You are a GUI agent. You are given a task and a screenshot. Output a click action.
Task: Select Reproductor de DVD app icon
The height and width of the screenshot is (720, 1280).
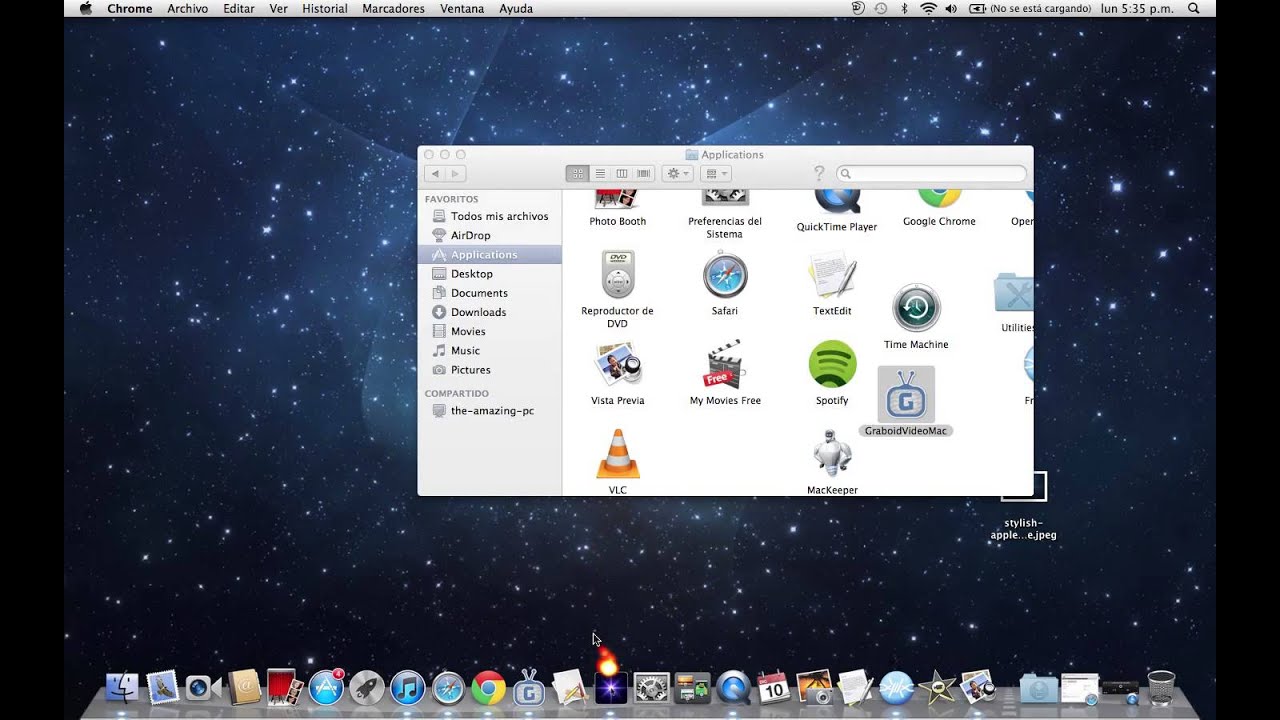(617, 275)
